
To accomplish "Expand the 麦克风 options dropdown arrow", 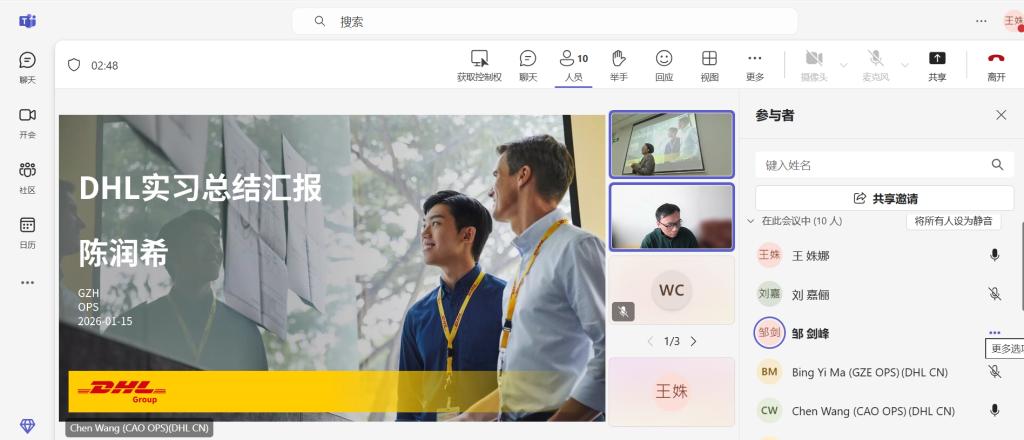I will (906, 65).
